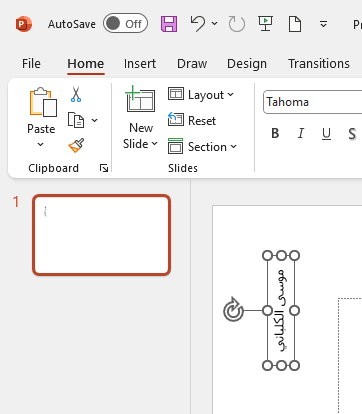The image size is (362, 414).
Task: Create a new blank document icon
Action: pos(295,24)
